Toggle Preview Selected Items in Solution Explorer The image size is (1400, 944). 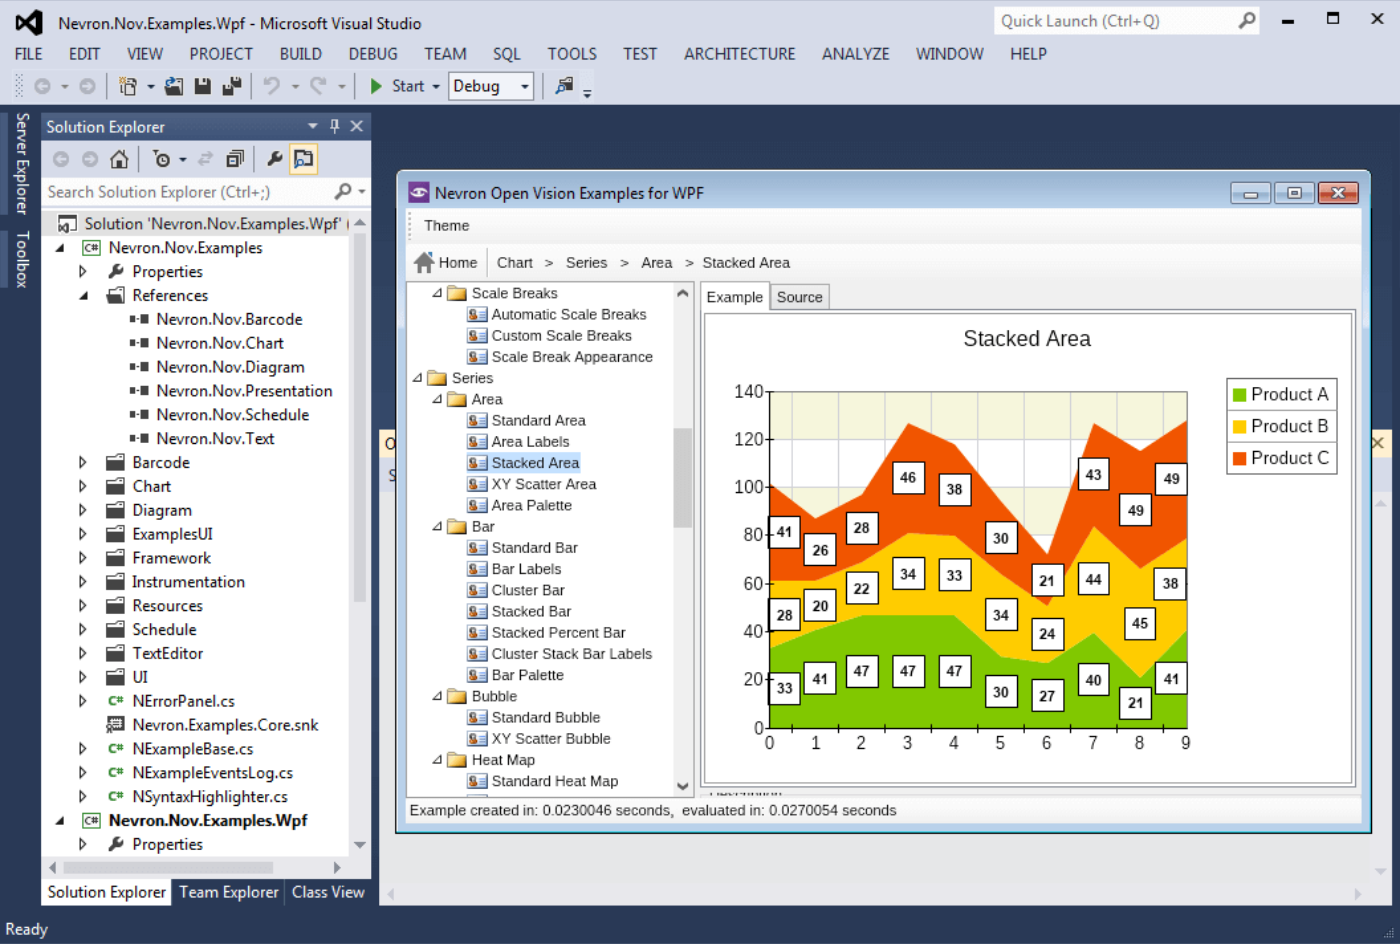click(x=303, y=159)
